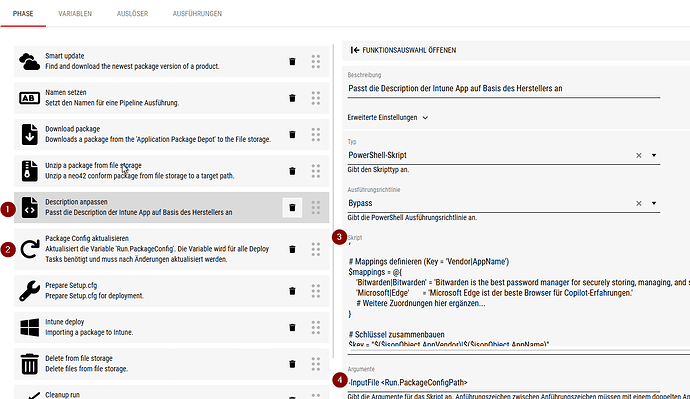Image resolution: width=690 pixels, height=399 pixels.
Task: Switch to the Variablen tab
Action: (x=75, y=14)
